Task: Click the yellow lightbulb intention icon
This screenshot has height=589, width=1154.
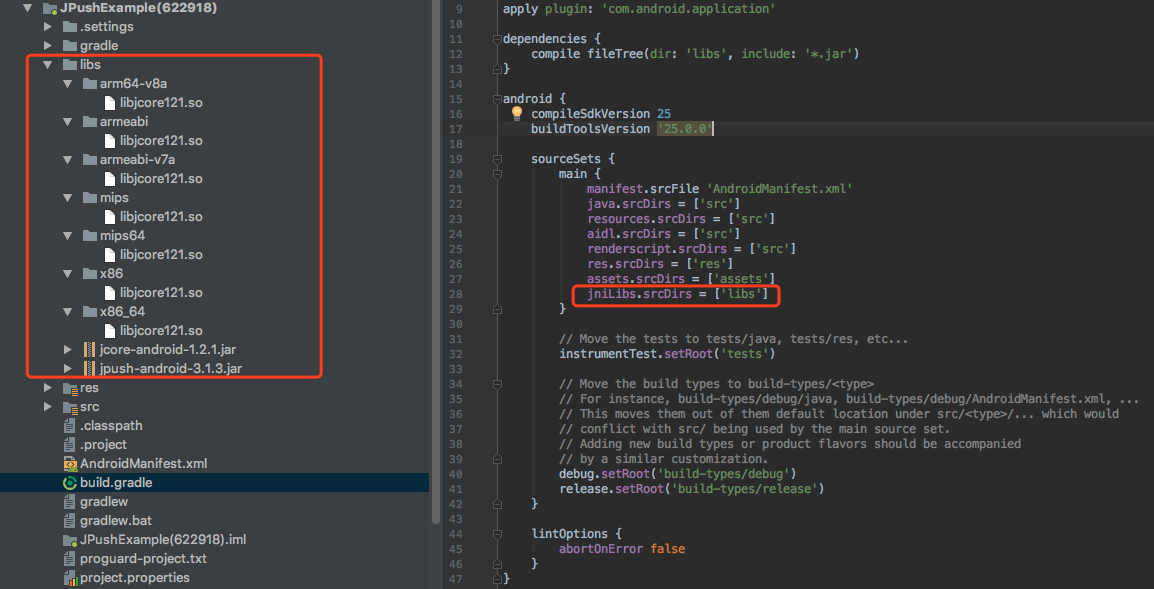Action: [516, 113]
